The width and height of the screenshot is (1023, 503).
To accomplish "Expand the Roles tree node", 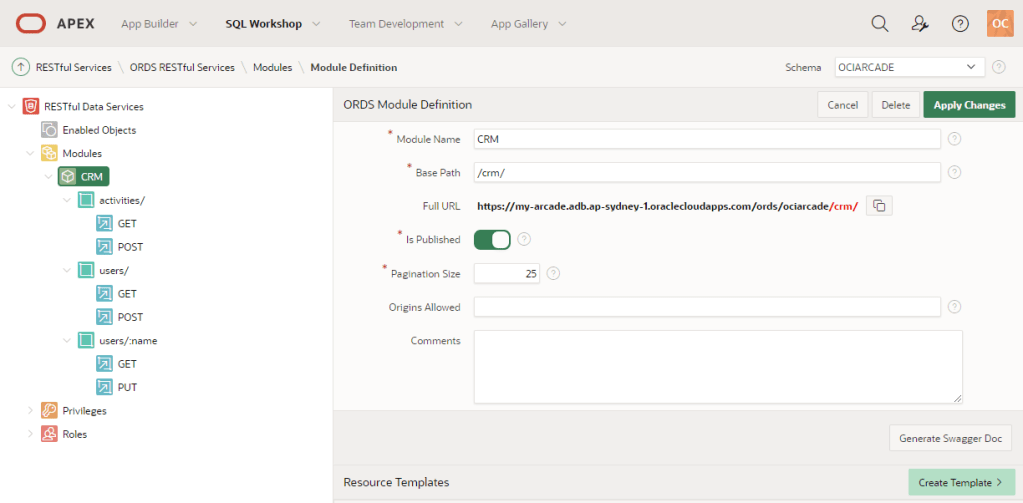I will point(30,434).
